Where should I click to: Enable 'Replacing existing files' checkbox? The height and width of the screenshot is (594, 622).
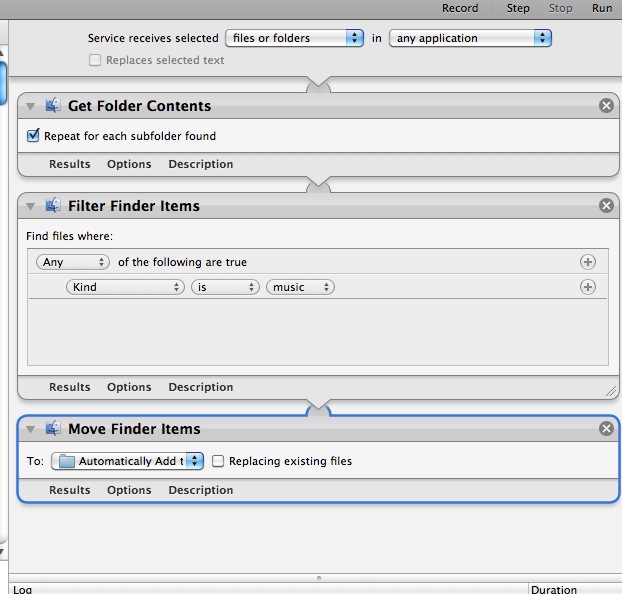218,461
